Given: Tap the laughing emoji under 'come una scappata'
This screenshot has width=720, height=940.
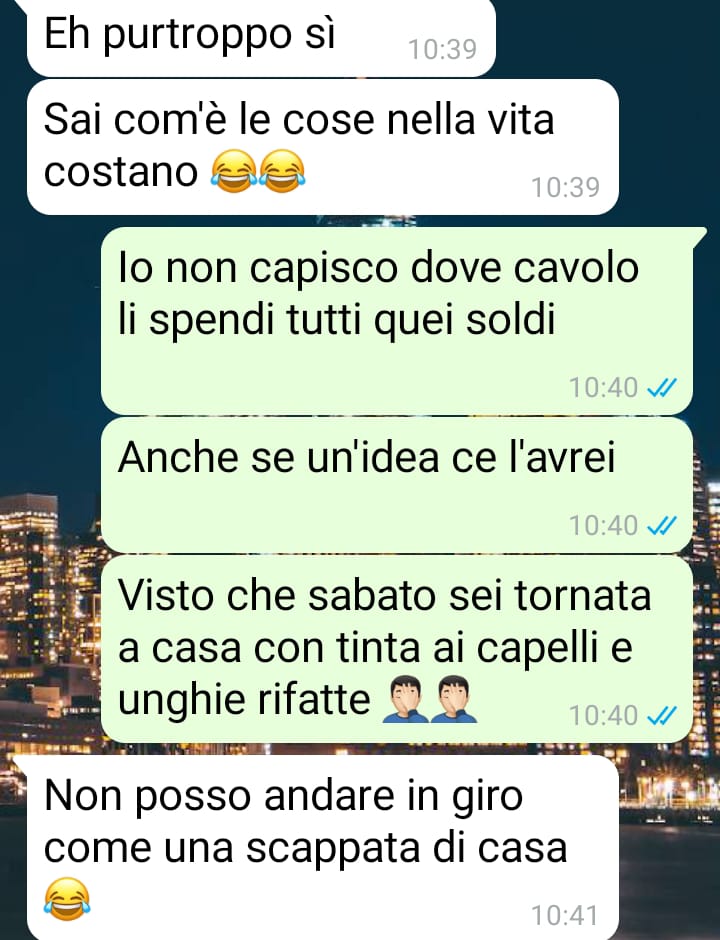Looking at the screenshot, I should point(67,899).
